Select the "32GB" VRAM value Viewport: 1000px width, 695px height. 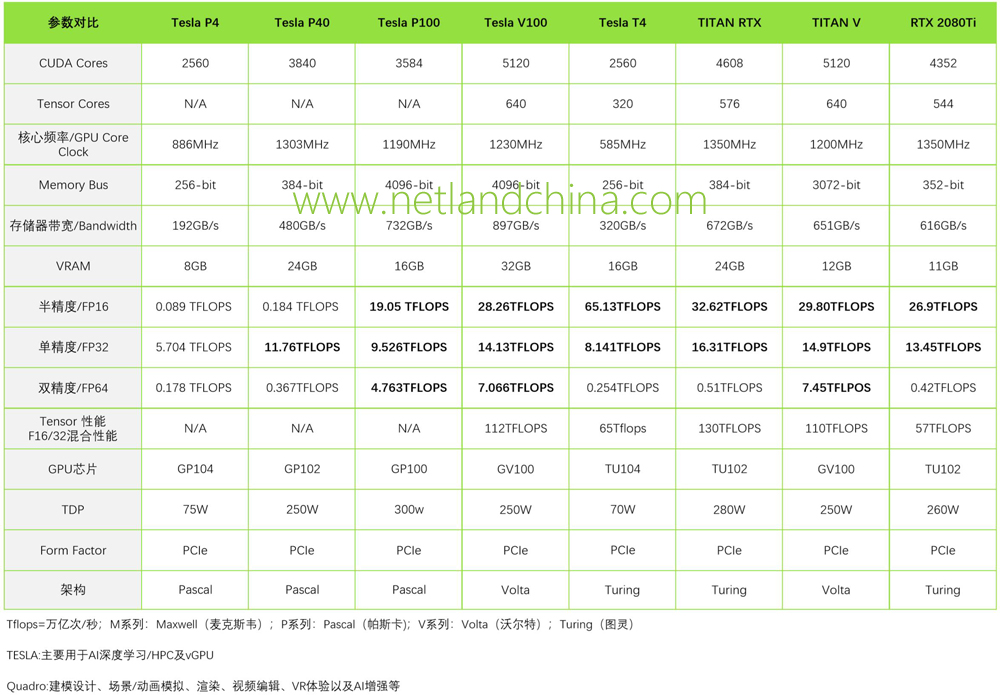[x=515, y=267]
